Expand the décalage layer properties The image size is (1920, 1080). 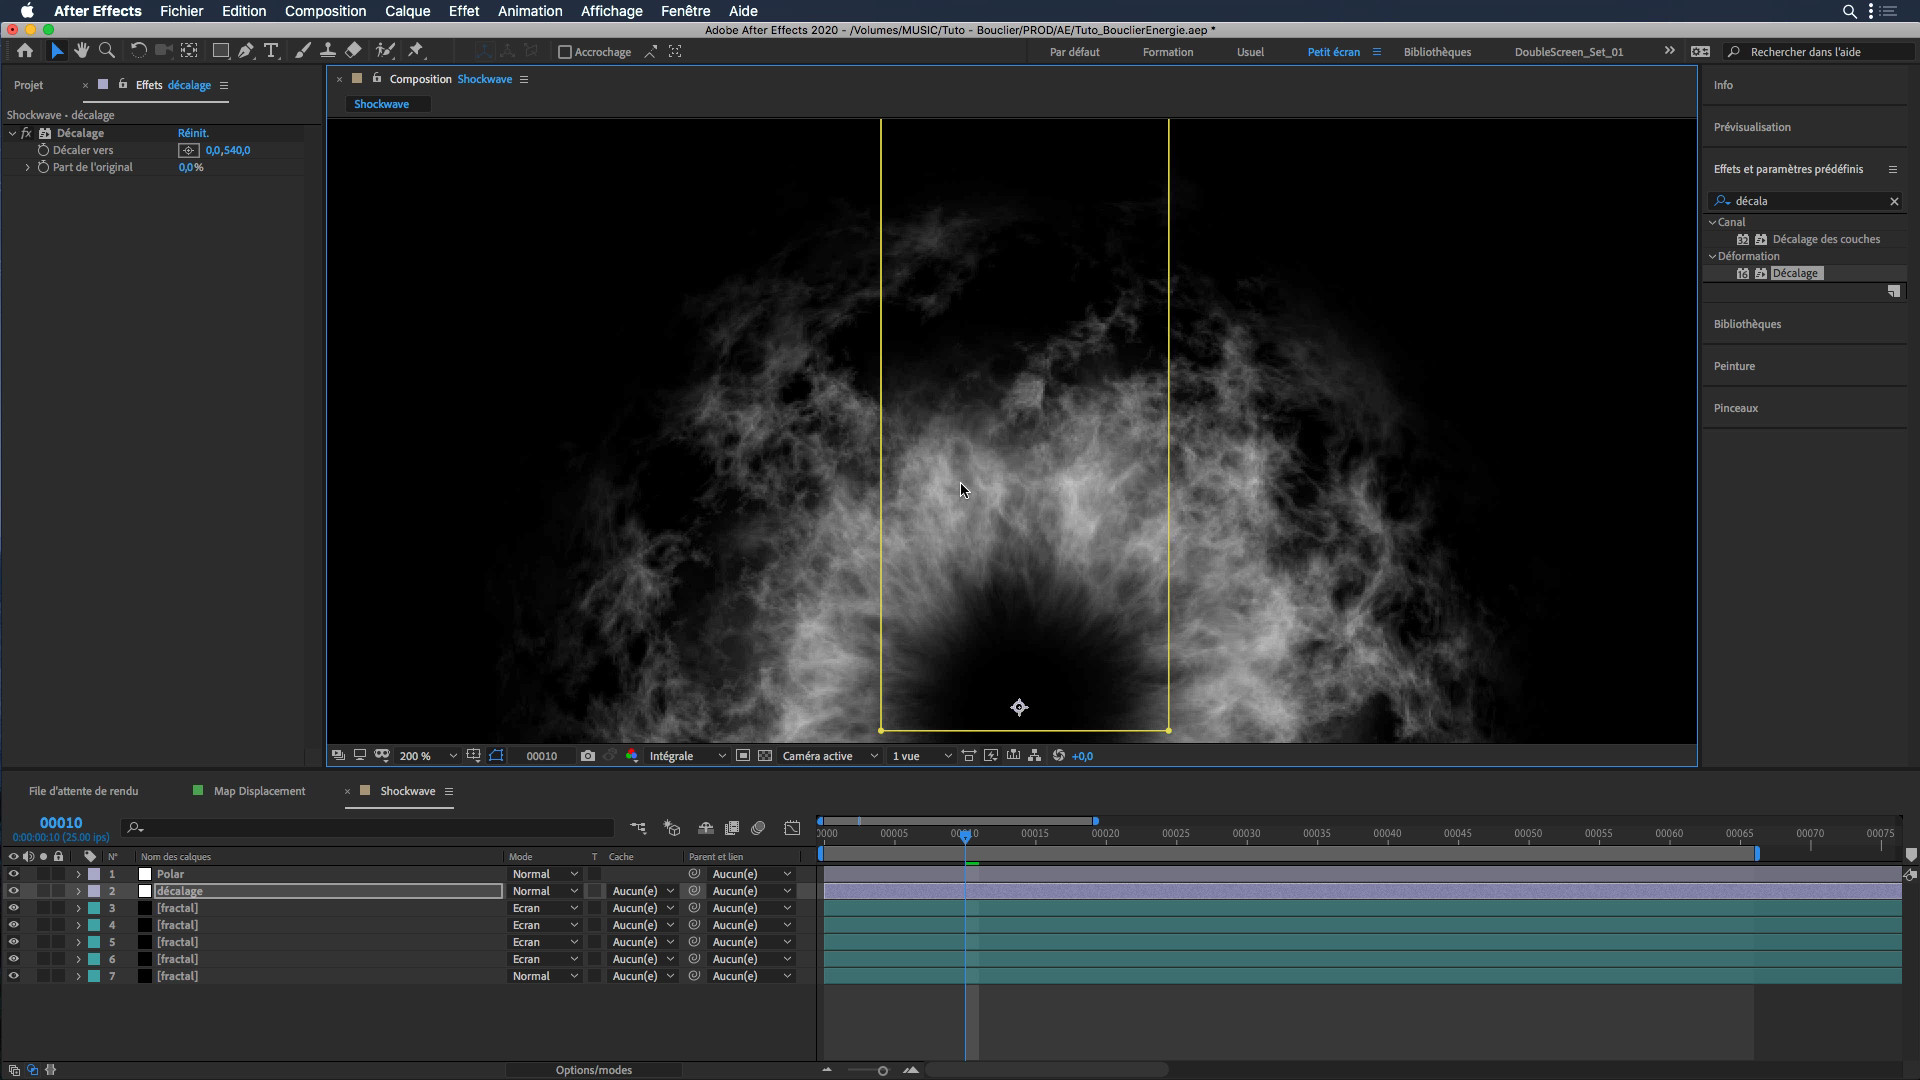tap(78, 891)
